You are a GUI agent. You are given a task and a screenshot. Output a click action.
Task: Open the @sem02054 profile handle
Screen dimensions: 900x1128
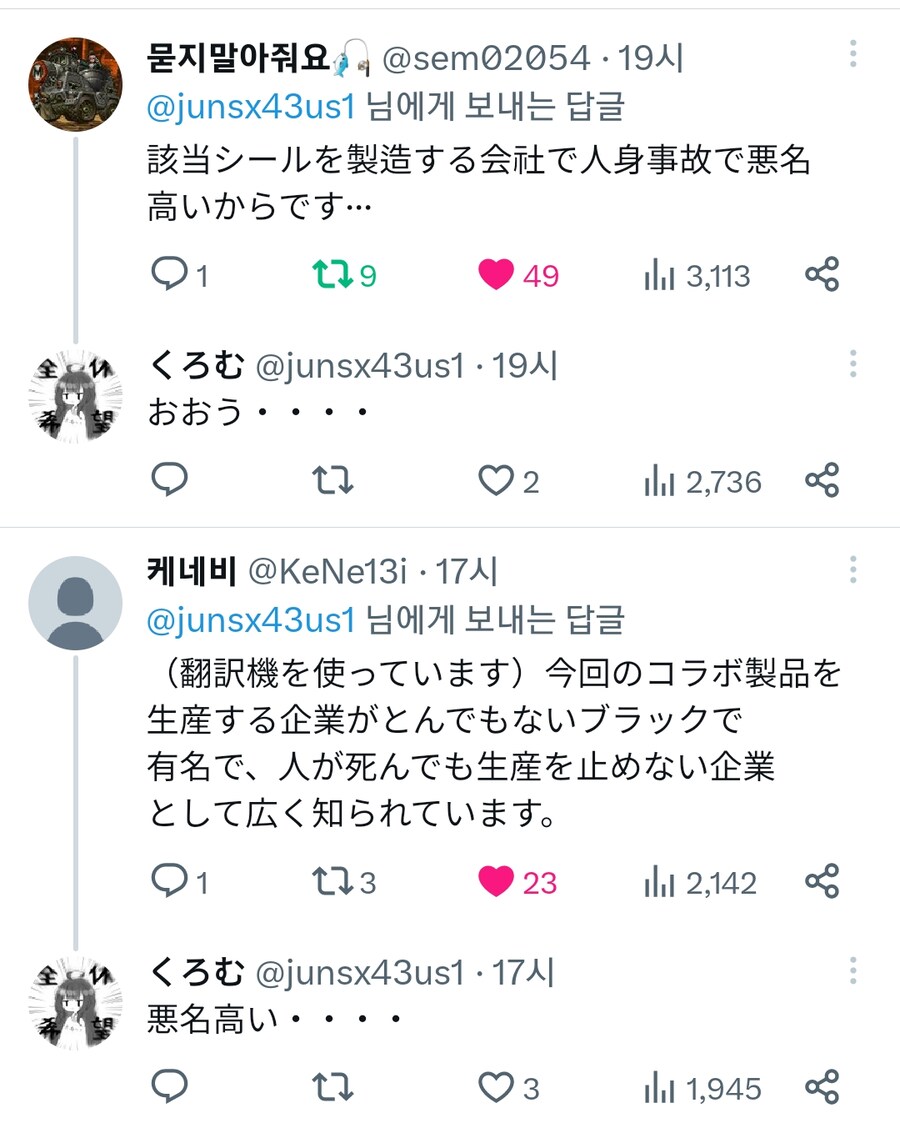click(x=487, y=59)
